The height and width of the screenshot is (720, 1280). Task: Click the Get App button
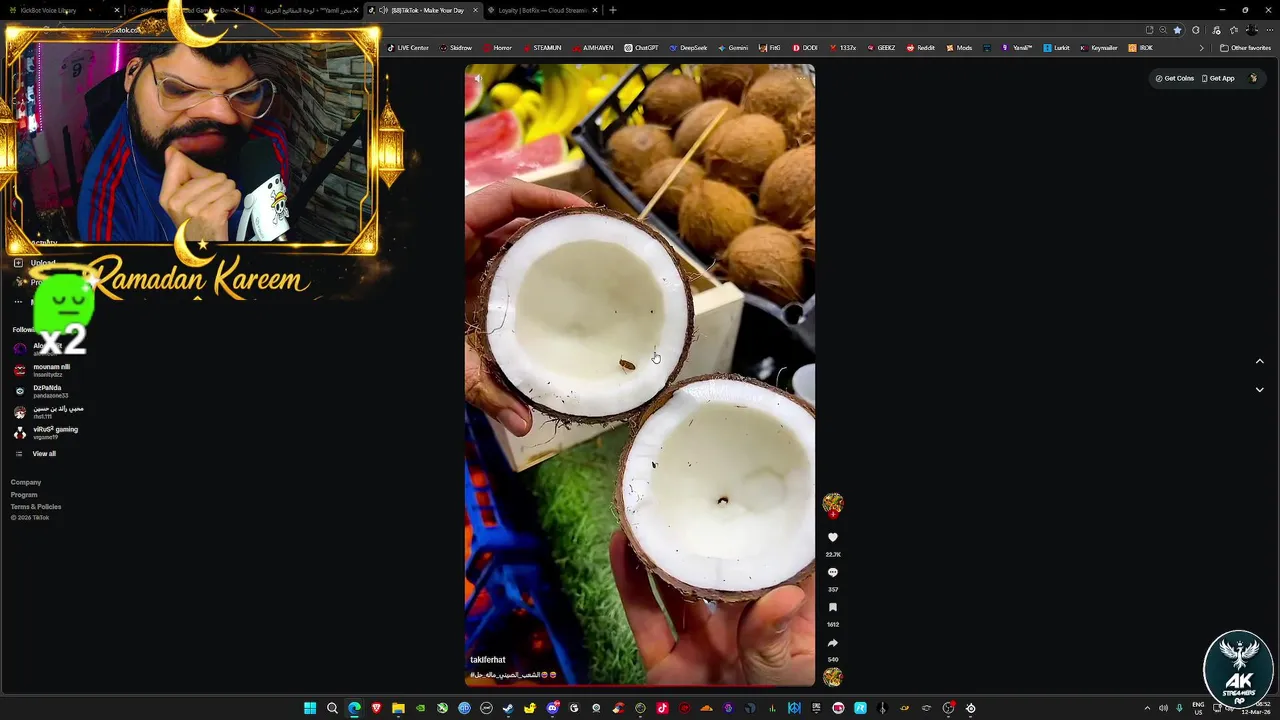(1218, 78)
